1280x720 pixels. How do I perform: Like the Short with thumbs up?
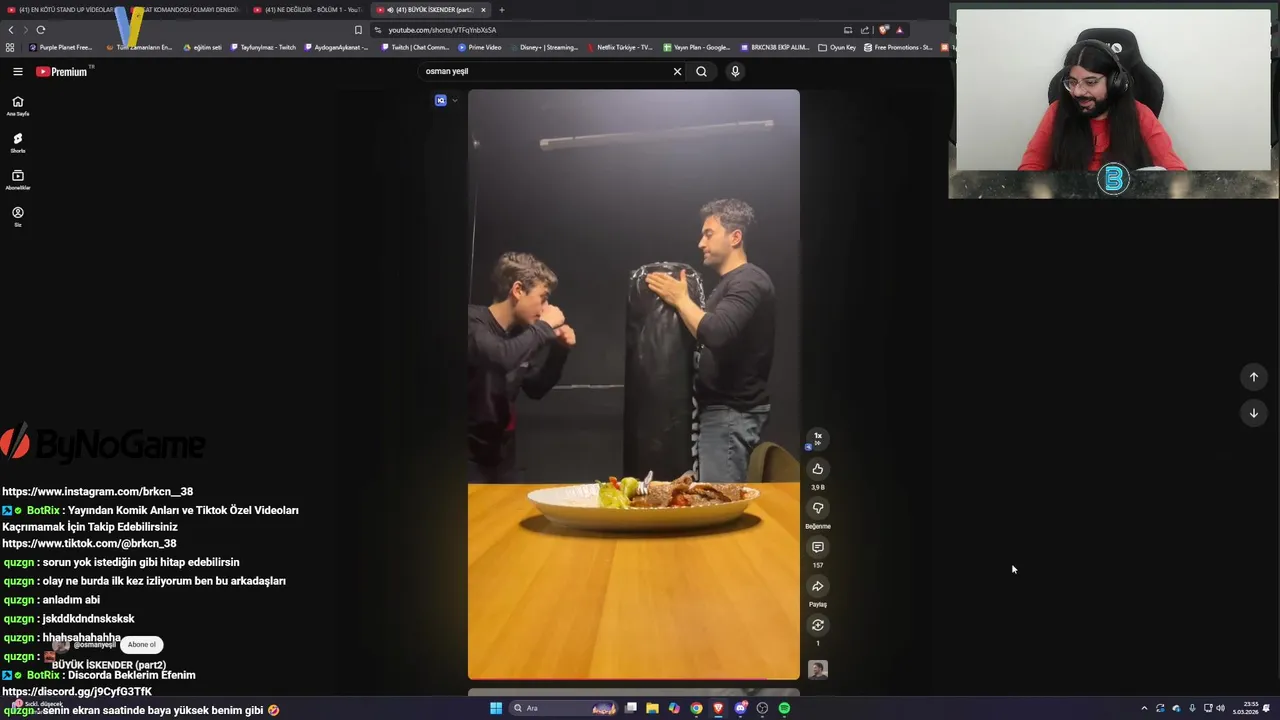coord(818,469)
